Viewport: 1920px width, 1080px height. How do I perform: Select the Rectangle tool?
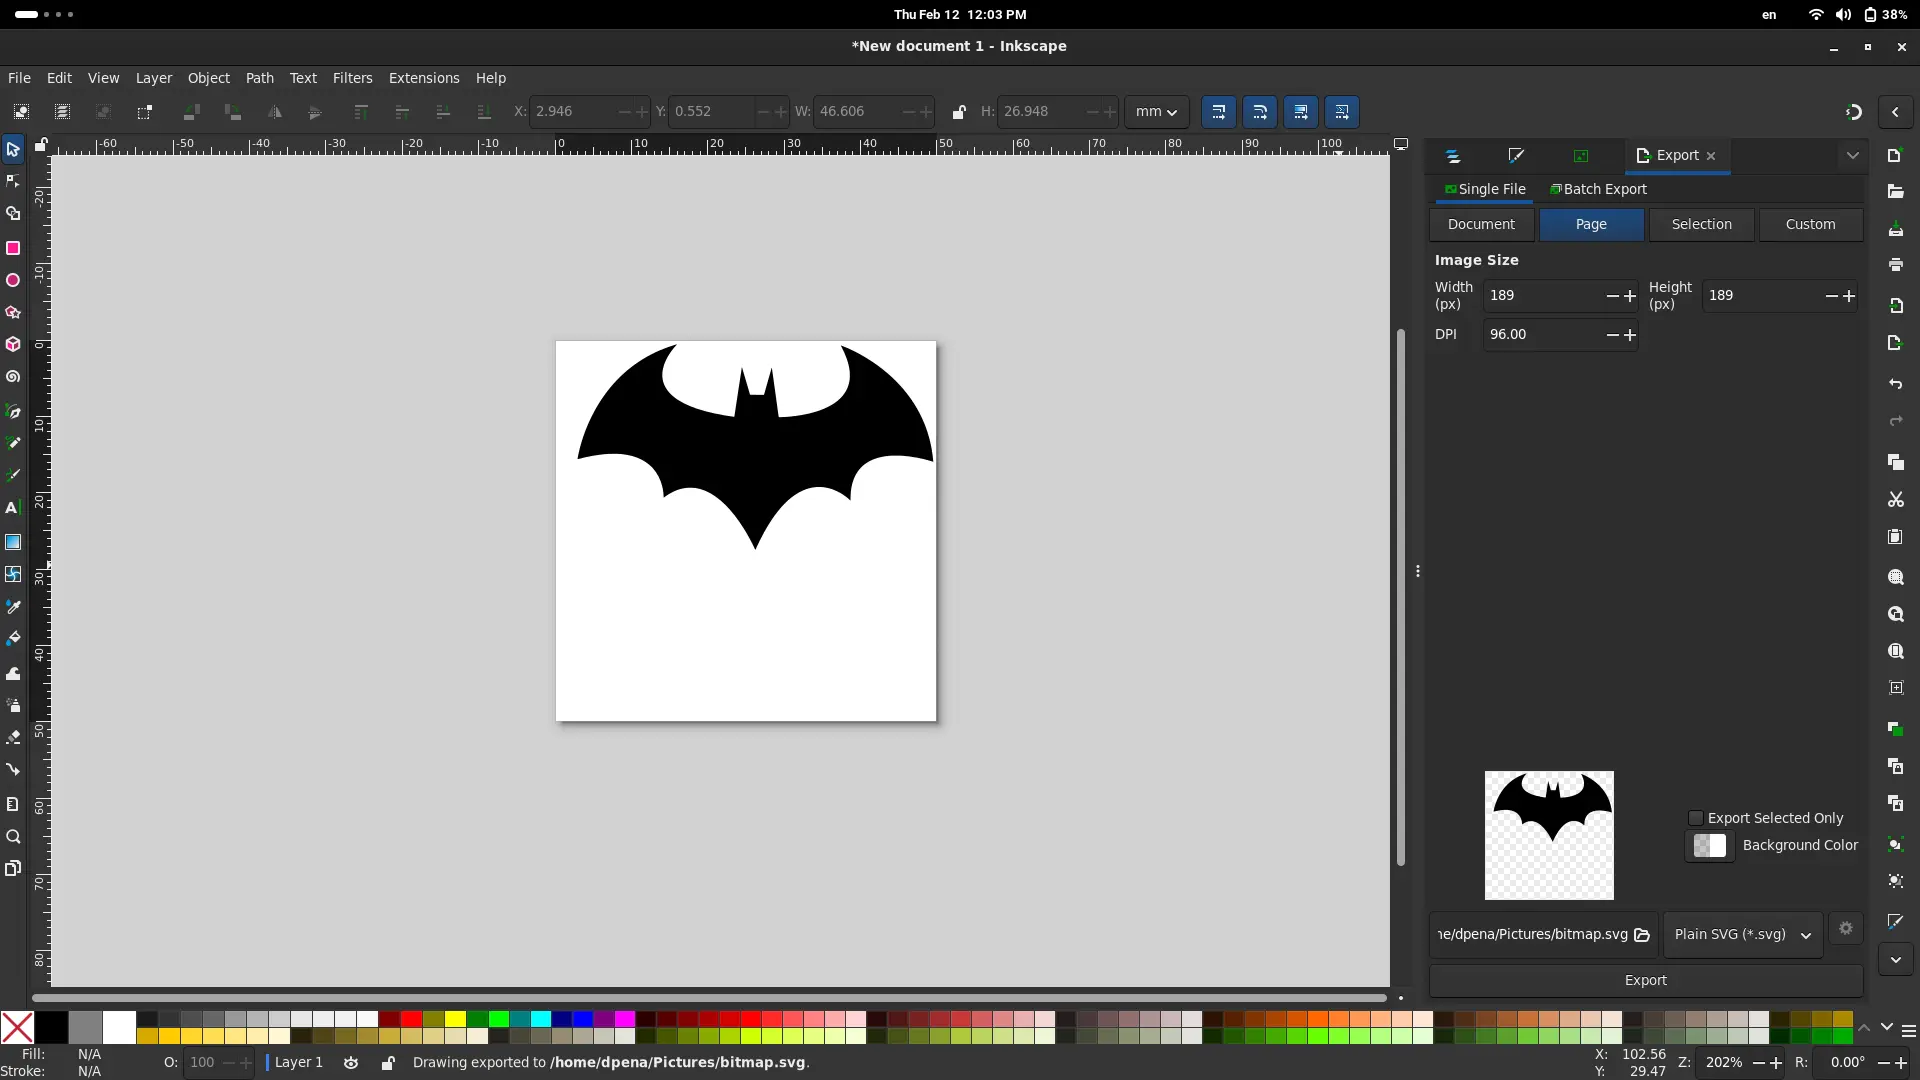(13, 247)
